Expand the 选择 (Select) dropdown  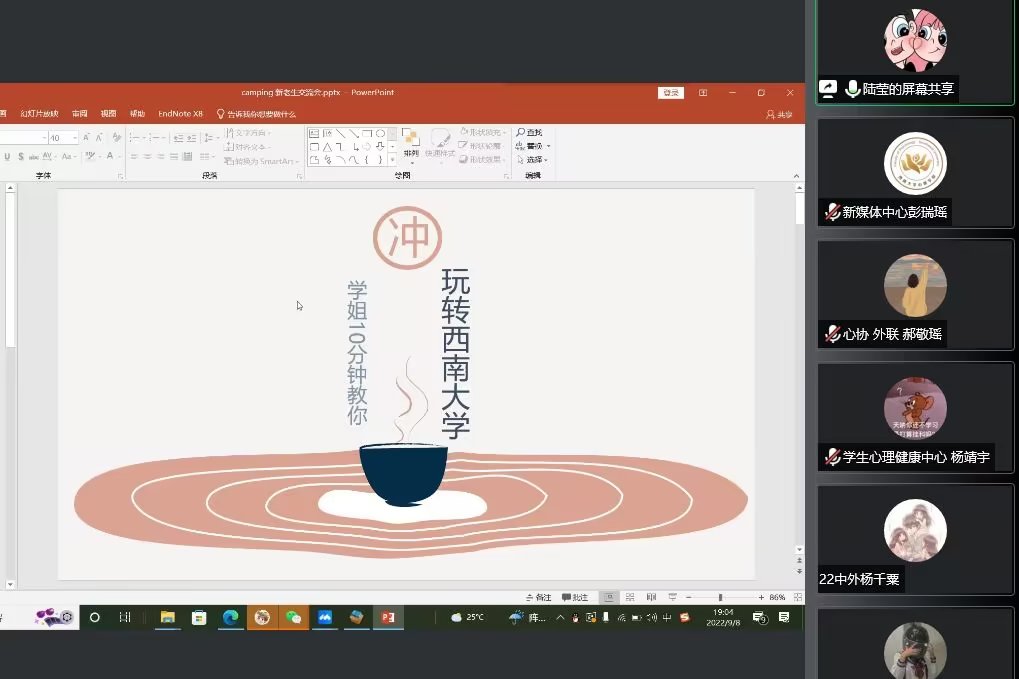(537, 160)
